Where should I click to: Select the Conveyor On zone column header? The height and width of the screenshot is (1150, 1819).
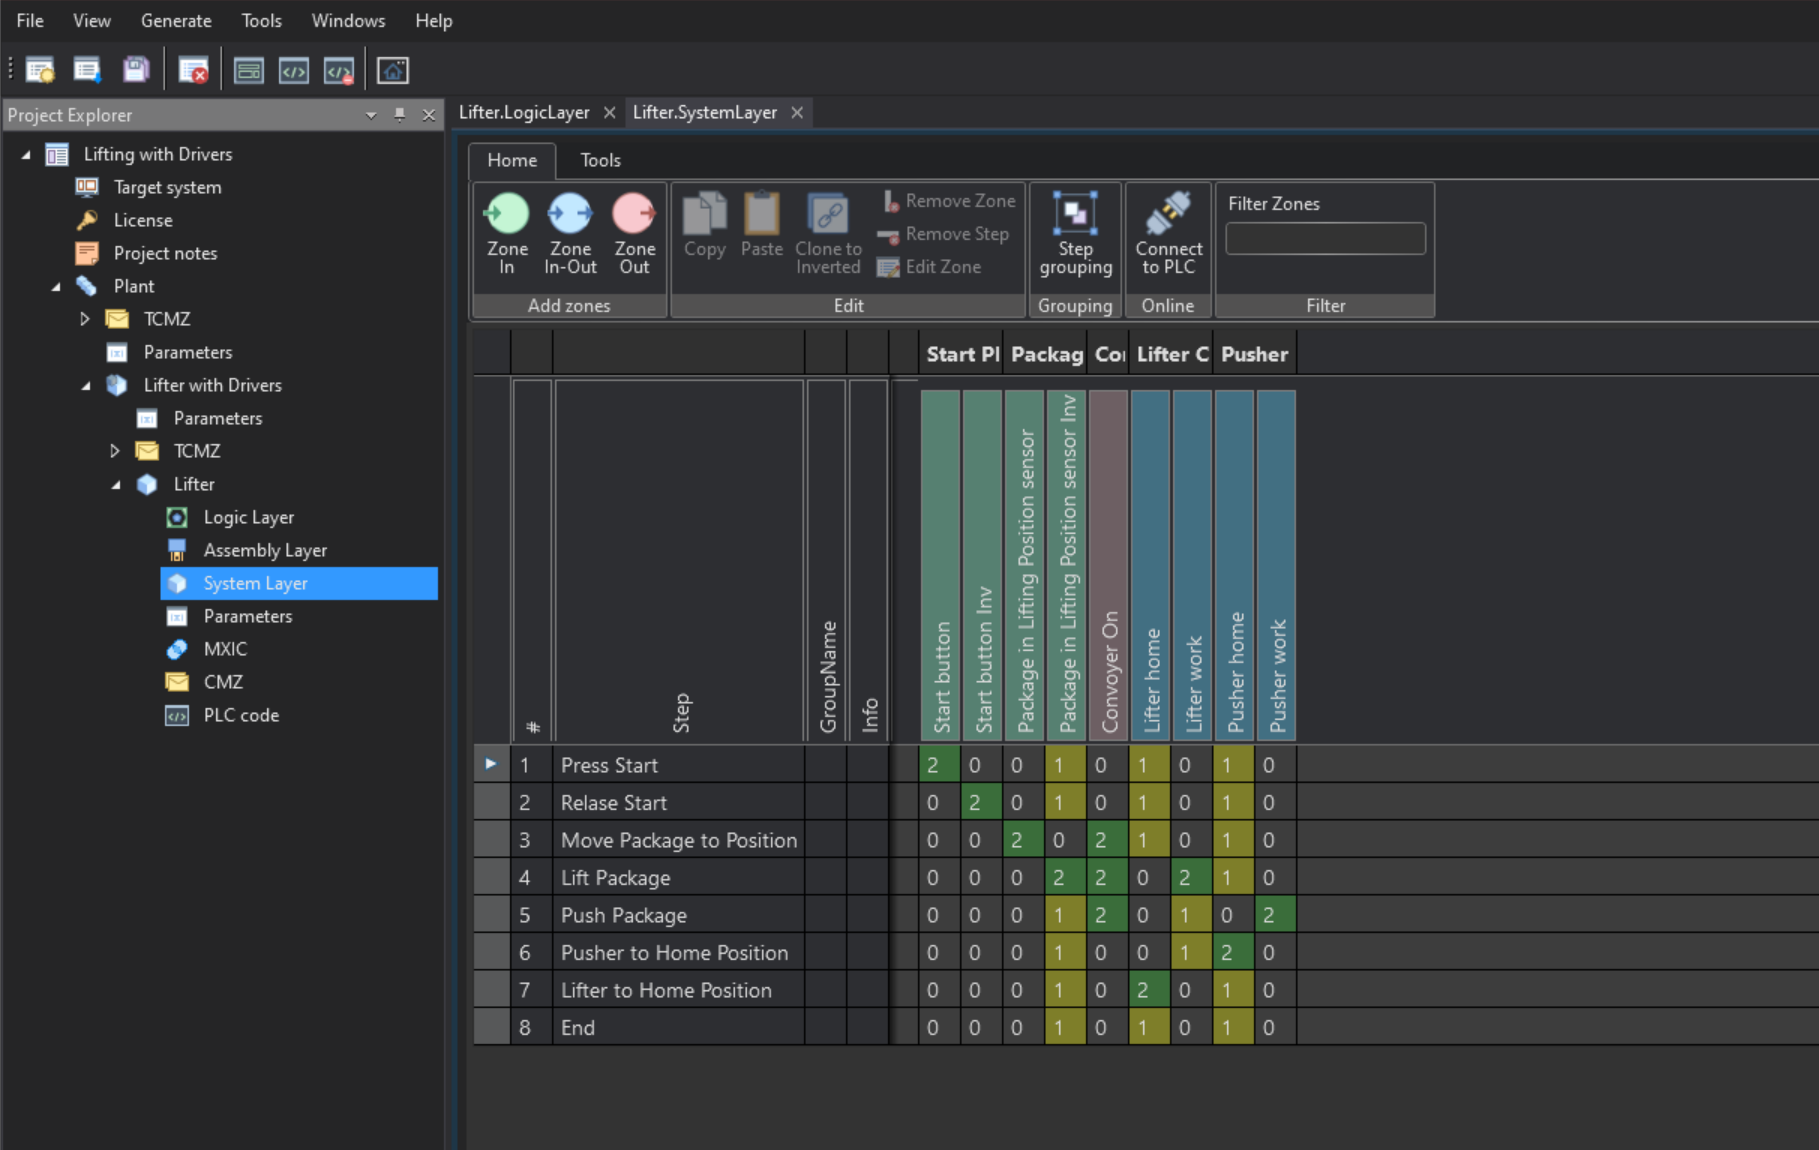(1108, 566)
